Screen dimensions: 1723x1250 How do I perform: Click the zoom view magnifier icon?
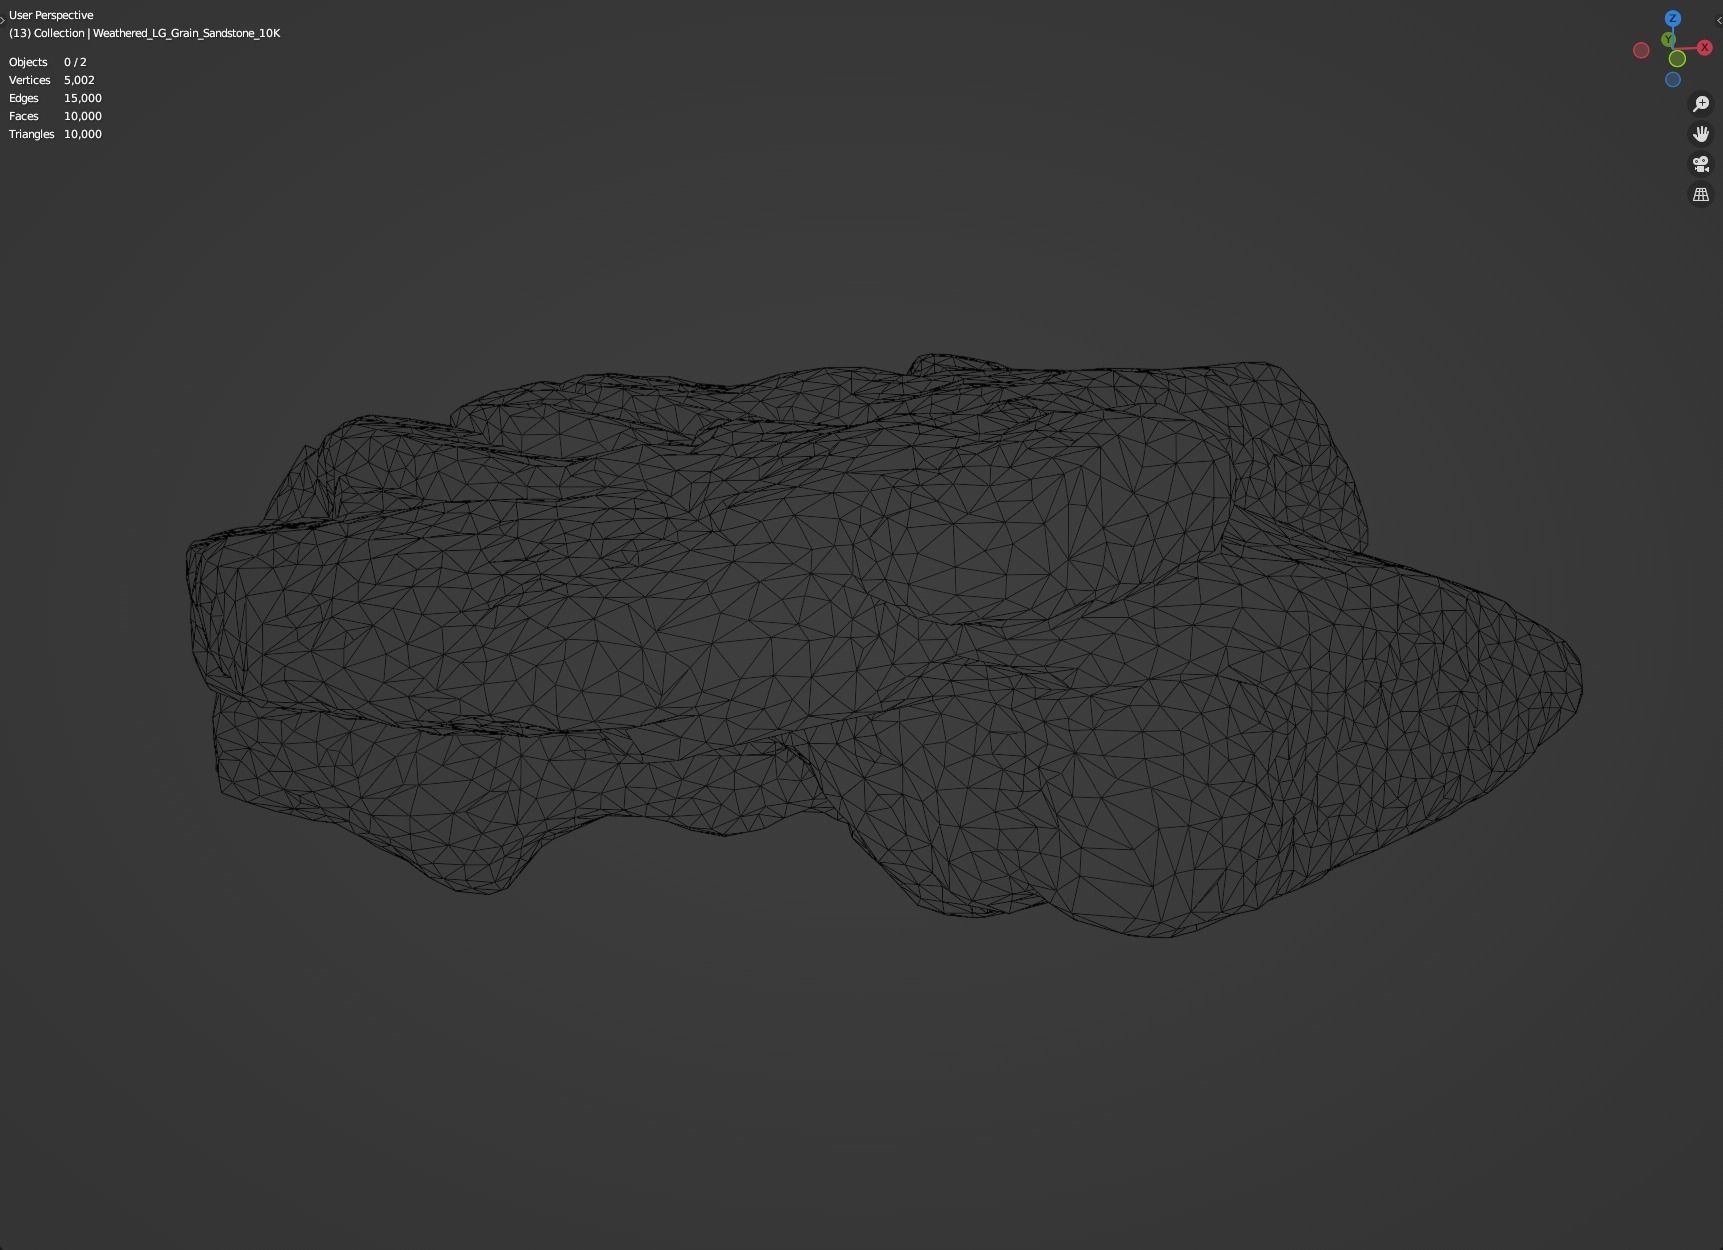[x=1701, y=104]
